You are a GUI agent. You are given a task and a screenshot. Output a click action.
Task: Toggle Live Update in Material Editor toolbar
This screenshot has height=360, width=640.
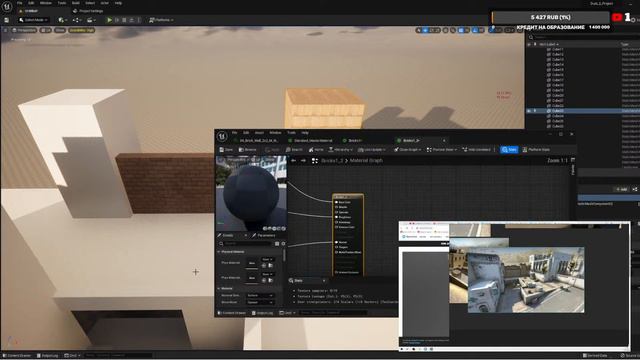tap(371, 150)
